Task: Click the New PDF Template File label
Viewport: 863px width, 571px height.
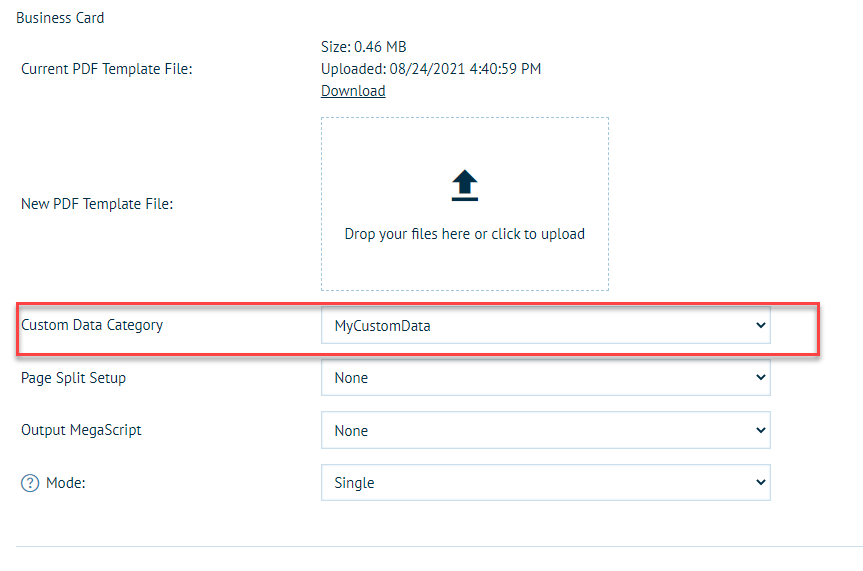Action: (97, 204)
